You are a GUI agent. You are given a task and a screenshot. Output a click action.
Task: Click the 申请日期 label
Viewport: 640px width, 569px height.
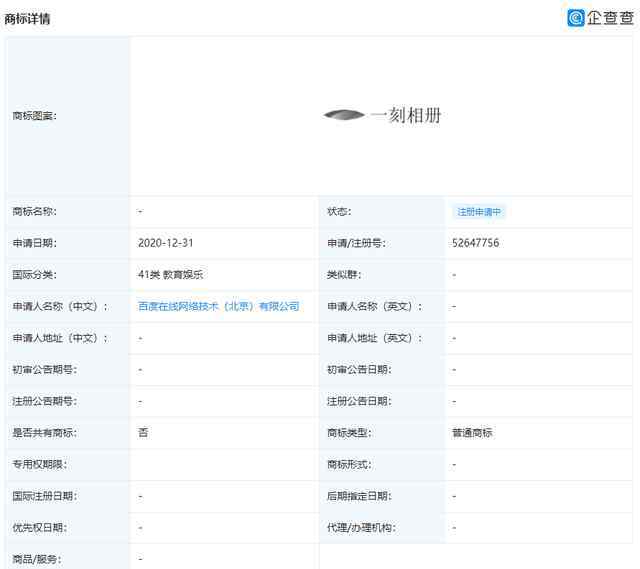click(x=35, y=243)
